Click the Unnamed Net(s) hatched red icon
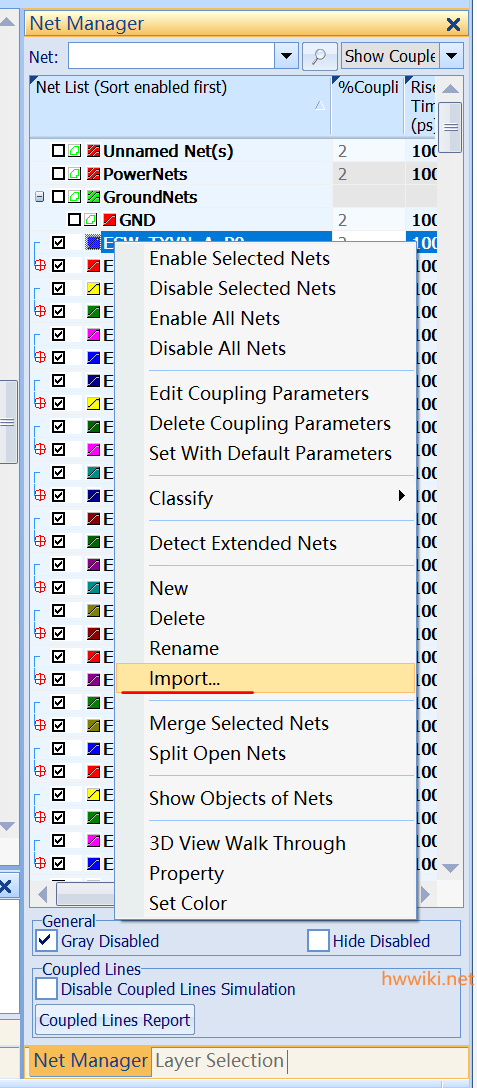Image resolution: width=477 pixels, height=1088 pixels. (93, 151)
